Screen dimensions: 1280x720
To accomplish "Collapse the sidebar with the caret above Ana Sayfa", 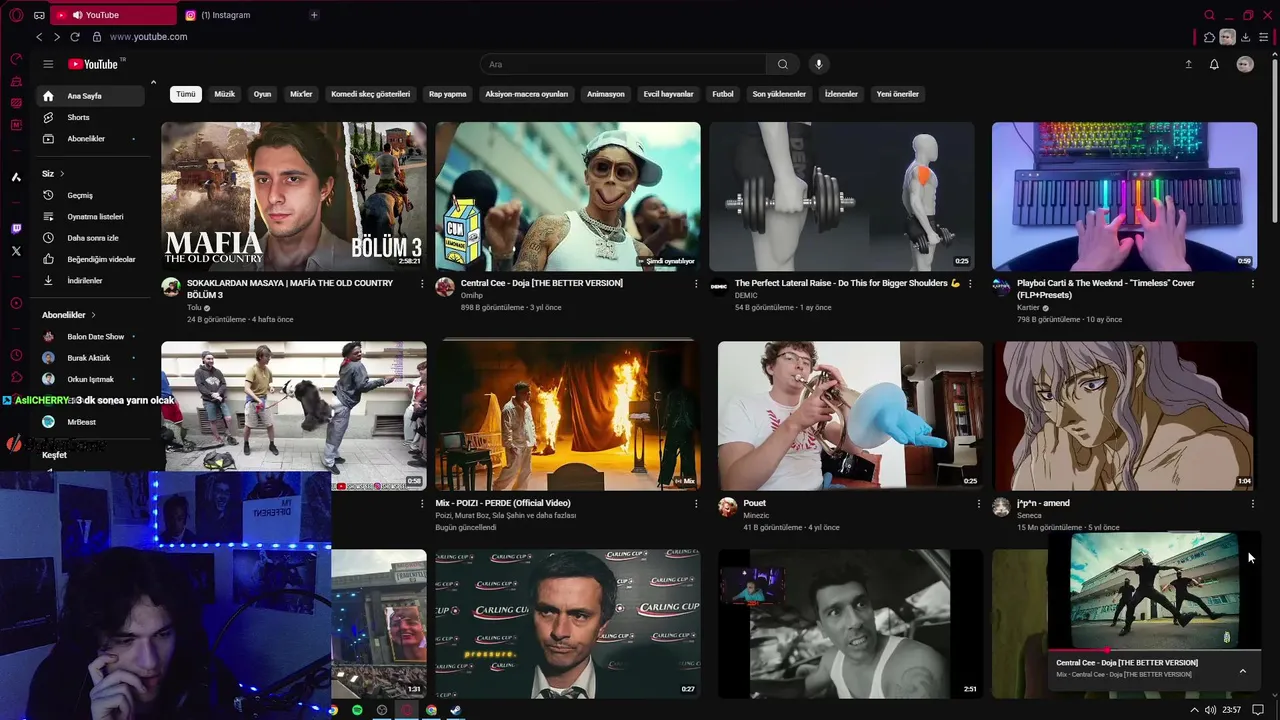I will tap(153, 82).
